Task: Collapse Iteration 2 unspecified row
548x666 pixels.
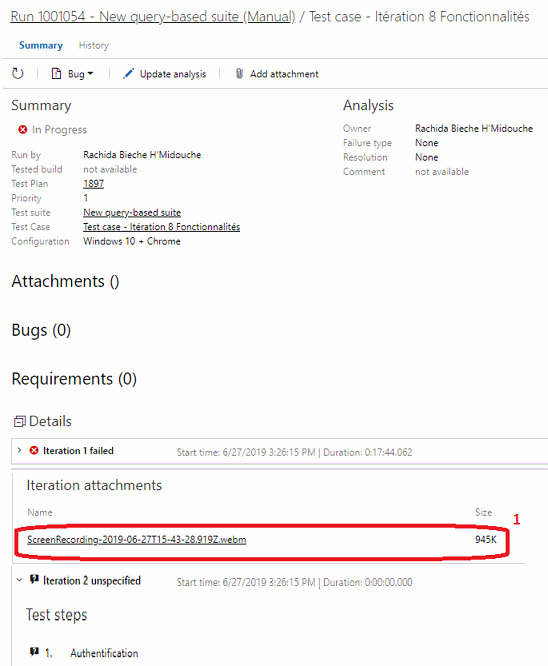Action: [x=19, y=579]
